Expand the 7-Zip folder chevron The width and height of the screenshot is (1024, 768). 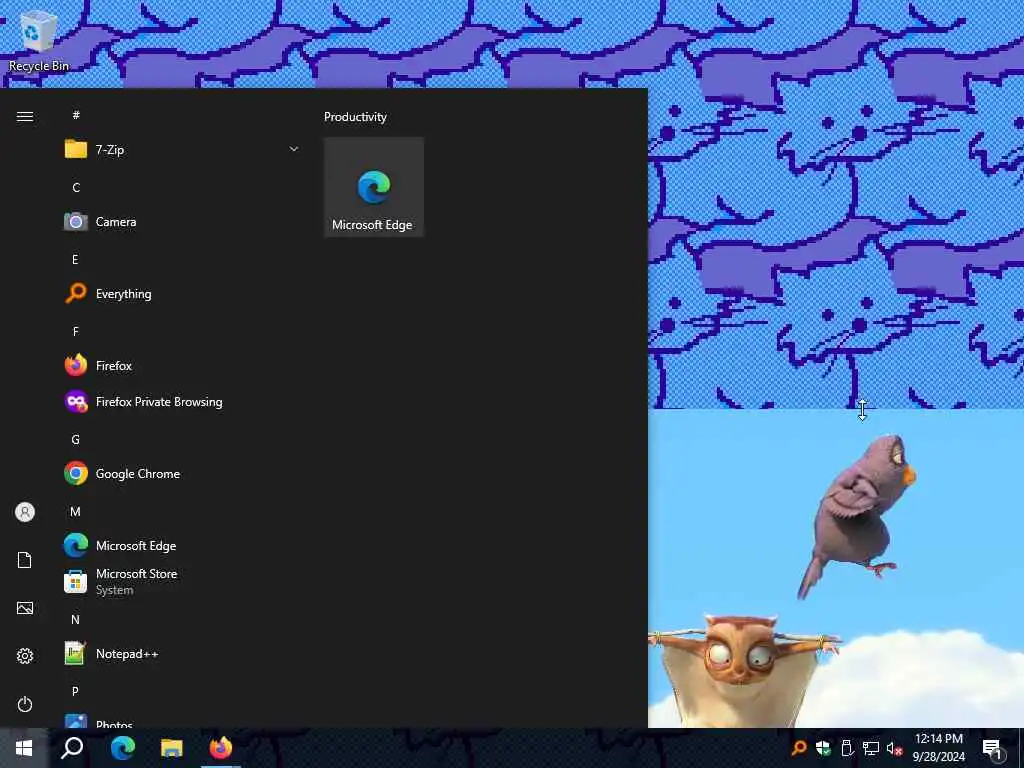pos(294,150)
